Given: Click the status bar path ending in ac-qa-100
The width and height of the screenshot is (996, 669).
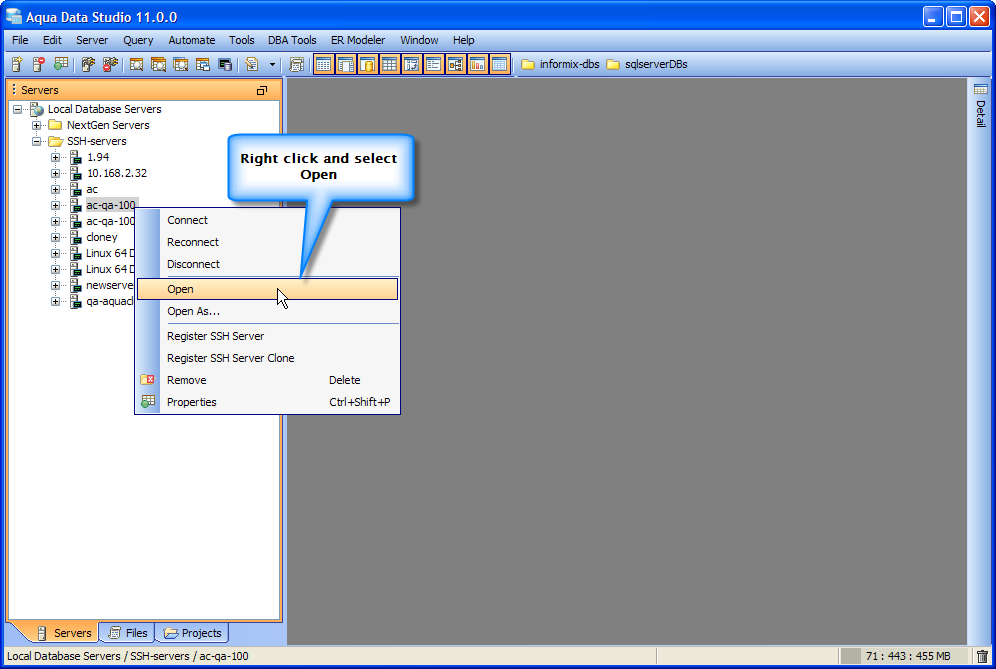Looking at the screenshot, I should pos(128,656).
